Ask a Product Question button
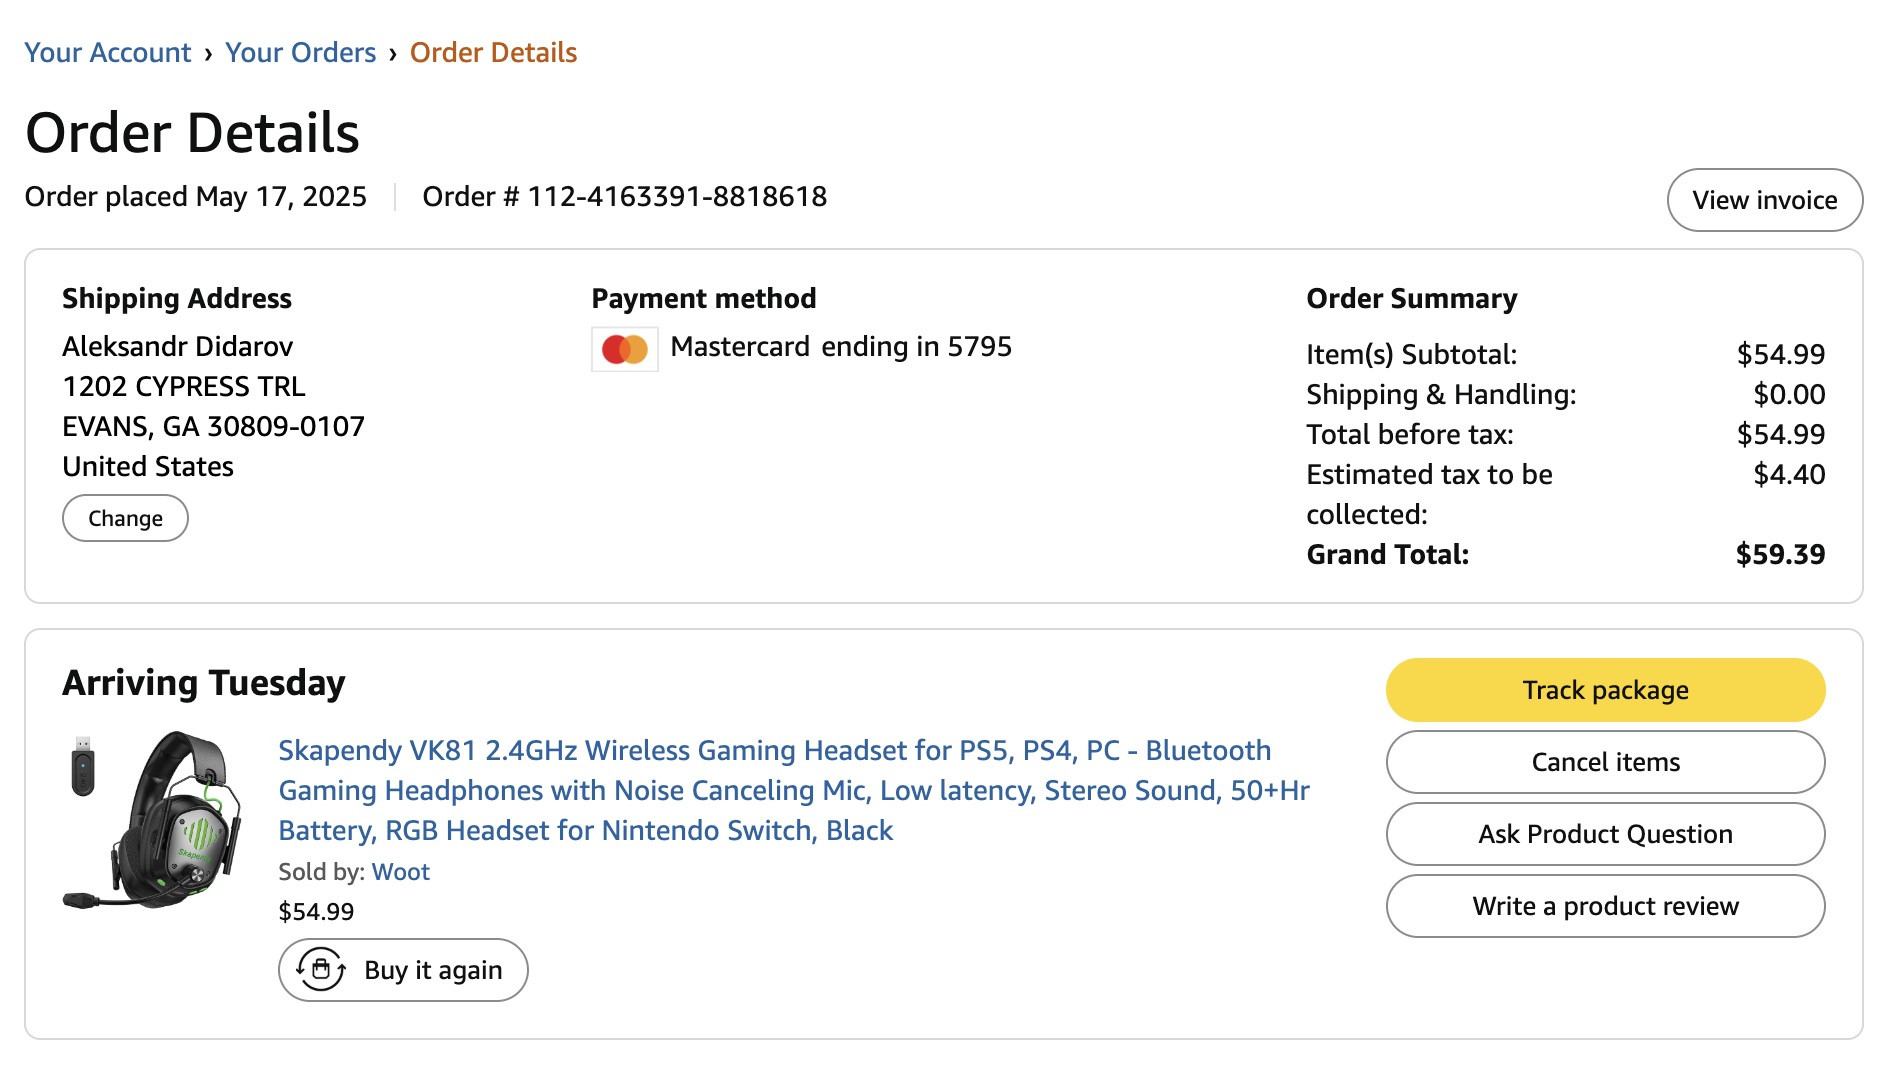 point(1605,834)
